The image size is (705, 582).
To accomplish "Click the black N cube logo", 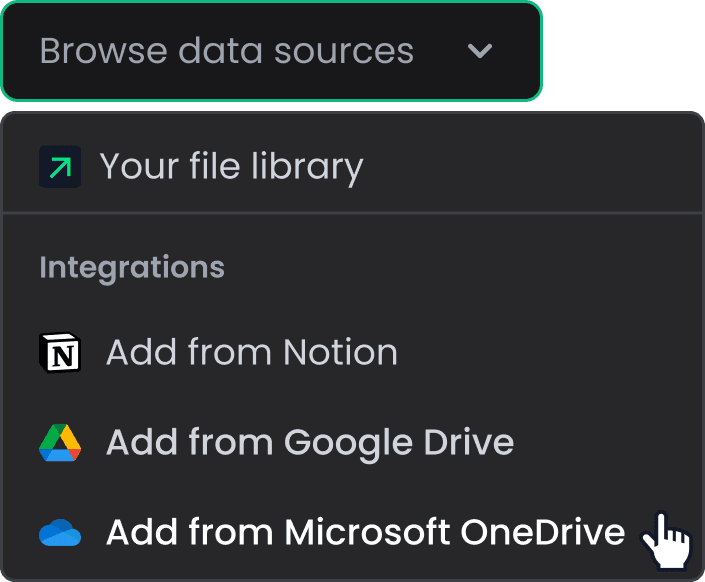I will pyautogui.click(x=60, y=353).
